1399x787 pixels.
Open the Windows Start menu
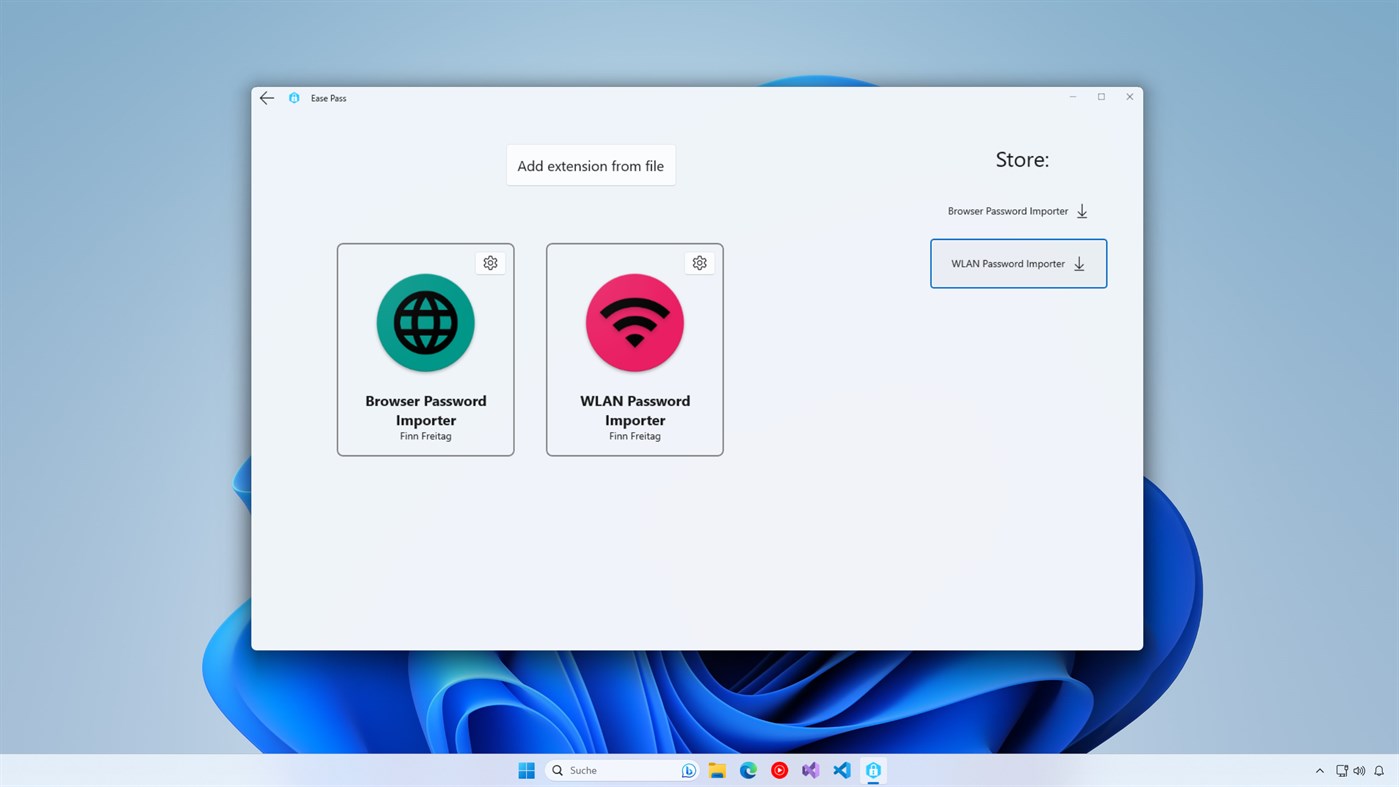click(525, 770)
